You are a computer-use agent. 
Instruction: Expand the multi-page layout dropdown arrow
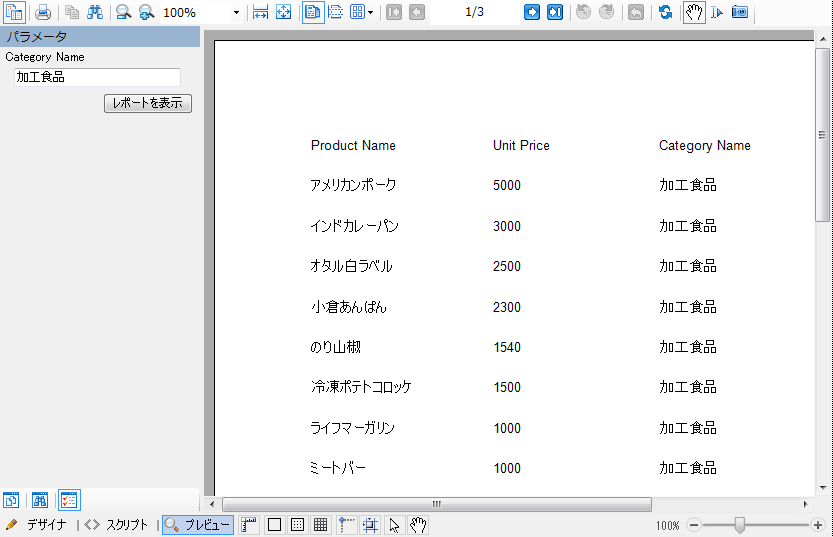coord(371,13)
